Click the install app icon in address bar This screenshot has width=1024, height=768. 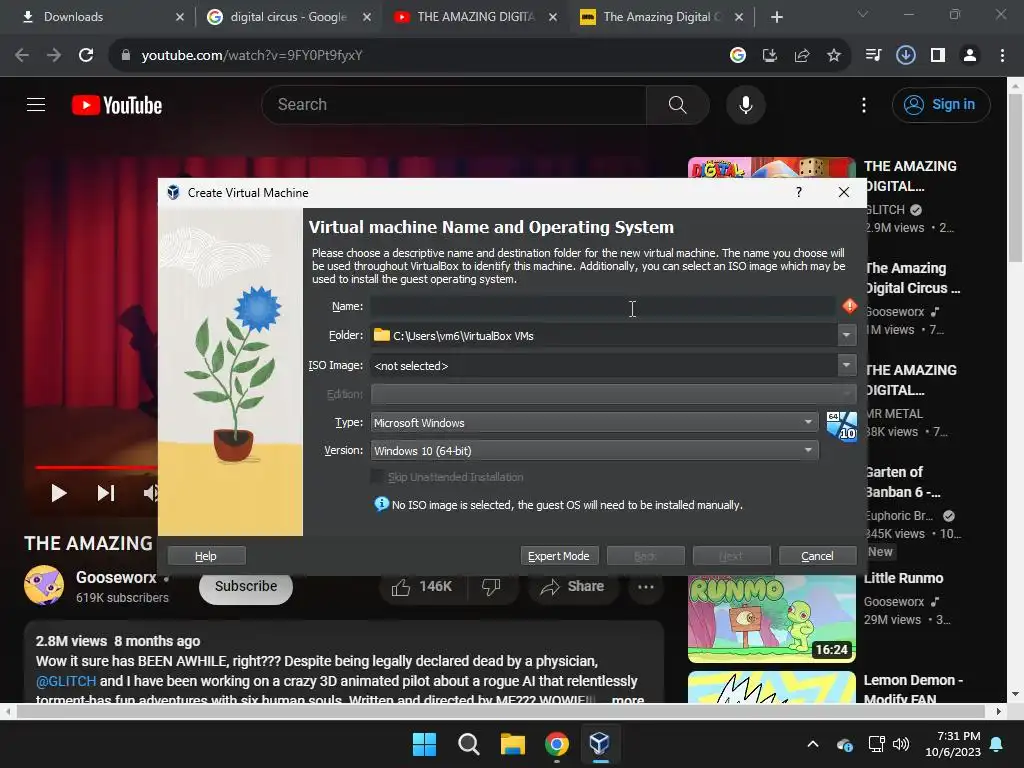770,56
